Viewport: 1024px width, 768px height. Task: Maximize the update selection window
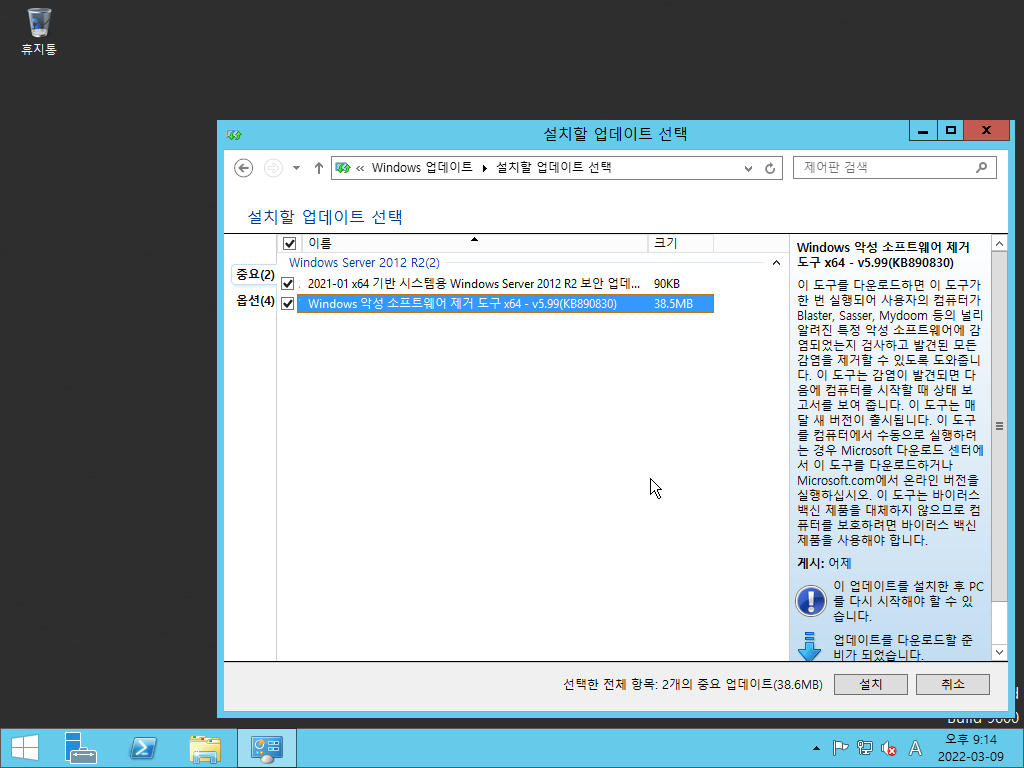coord(951,131)
